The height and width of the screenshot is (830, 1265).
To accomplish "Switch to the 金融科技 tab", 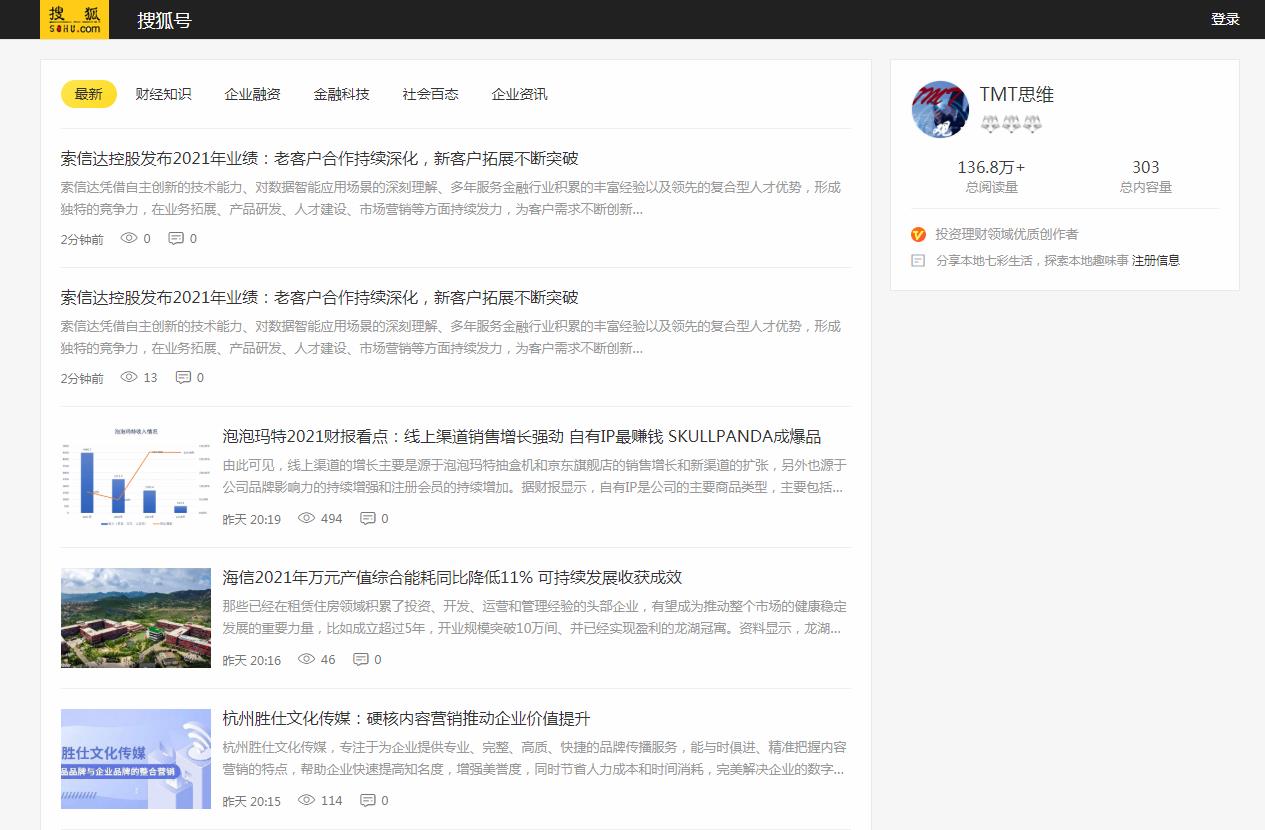I will 342,94.
